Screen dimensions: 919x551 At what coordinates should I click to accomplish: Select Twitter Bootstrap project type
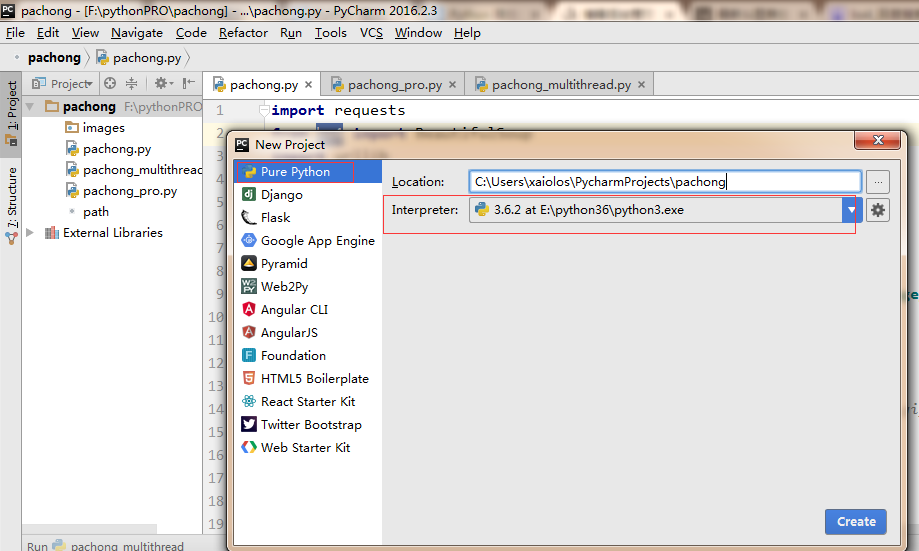(x=308, y=424)
